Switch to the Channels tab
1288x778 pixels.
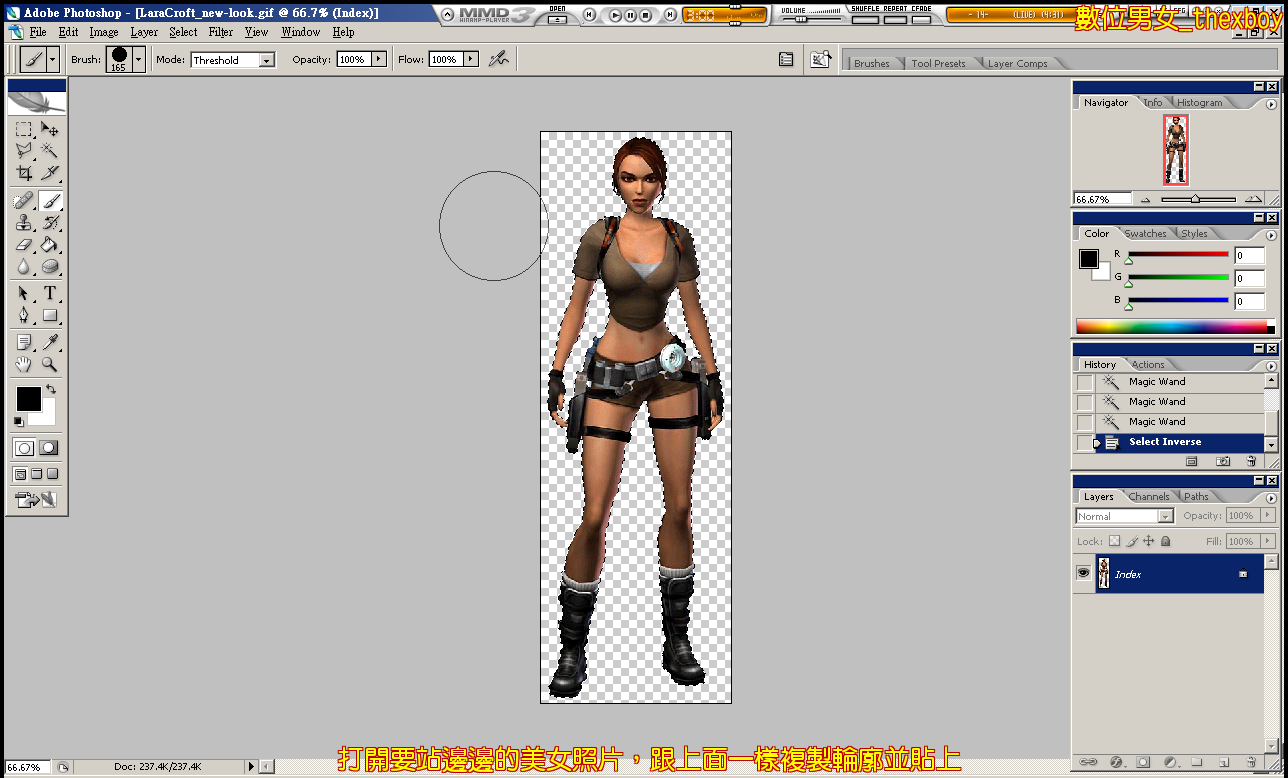pos(1149,497)
